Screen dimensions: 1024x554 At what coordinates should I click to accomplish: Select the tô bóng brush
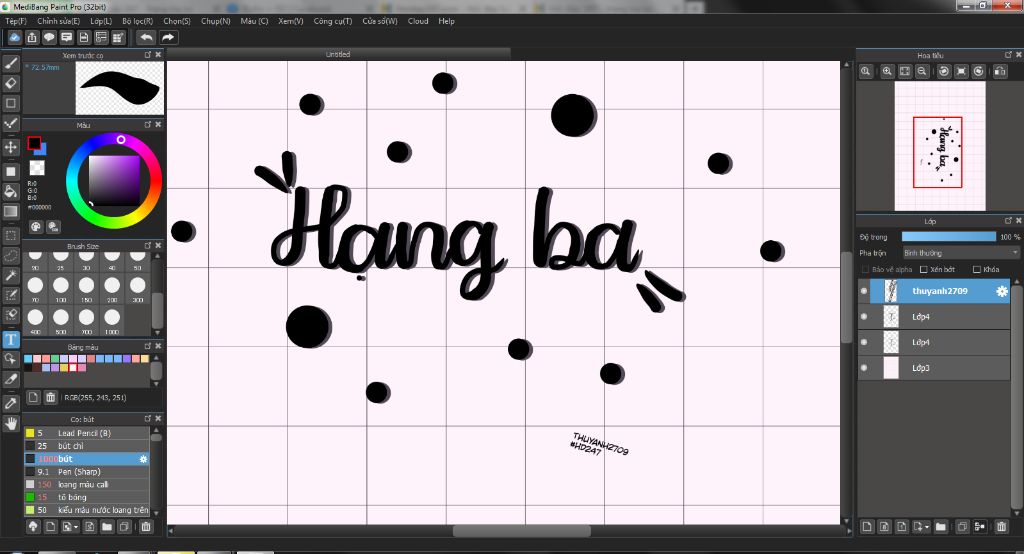tap(87, 497)
